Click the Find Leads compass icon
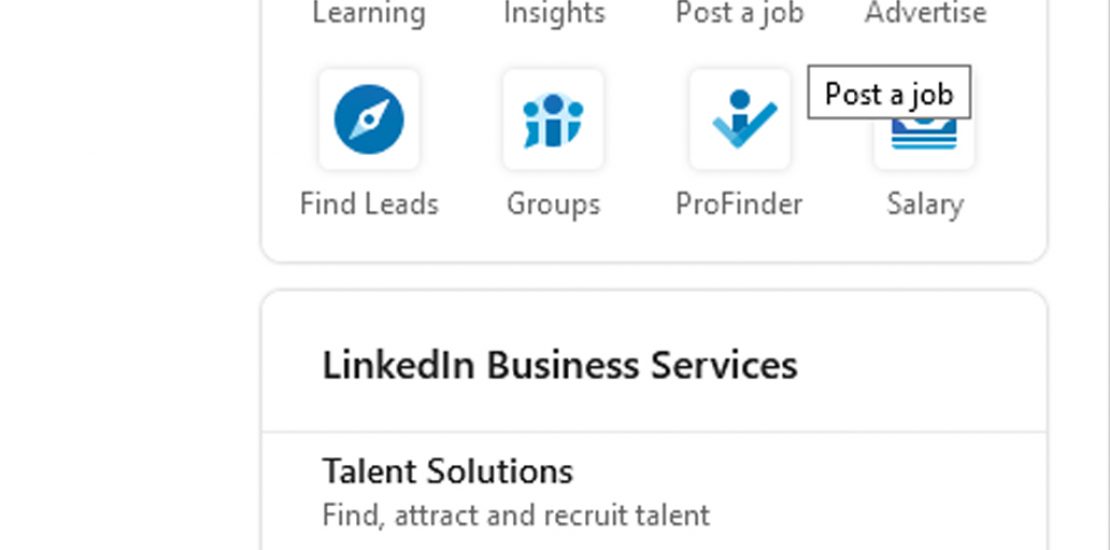1110x550 pixels. pyautogui.click(x=369, y=120)
